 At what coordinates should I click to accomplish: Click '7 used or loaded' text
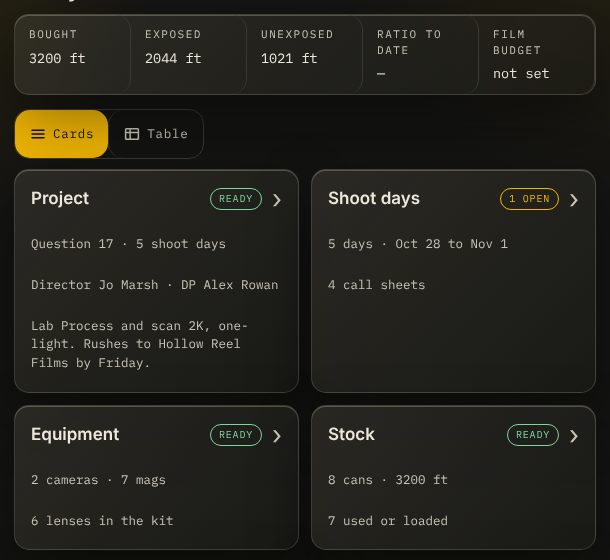388,521
